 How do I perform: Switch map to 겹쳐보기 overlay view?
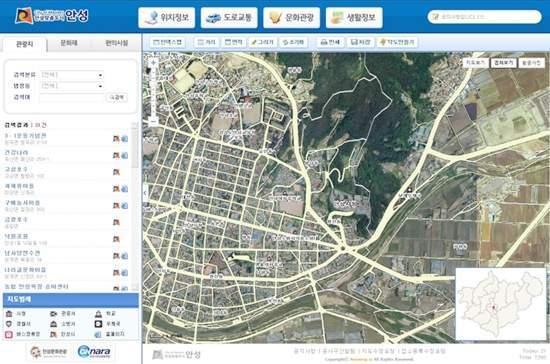point(503,63)
